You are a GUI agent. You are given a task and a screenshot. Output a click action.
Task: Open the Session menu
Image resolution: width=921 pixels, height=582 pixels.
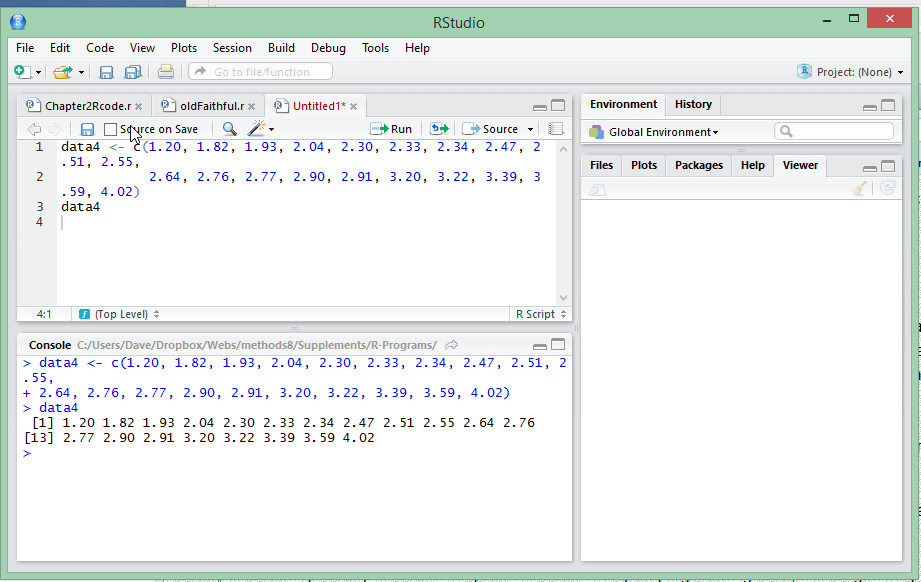coord(232,48)
